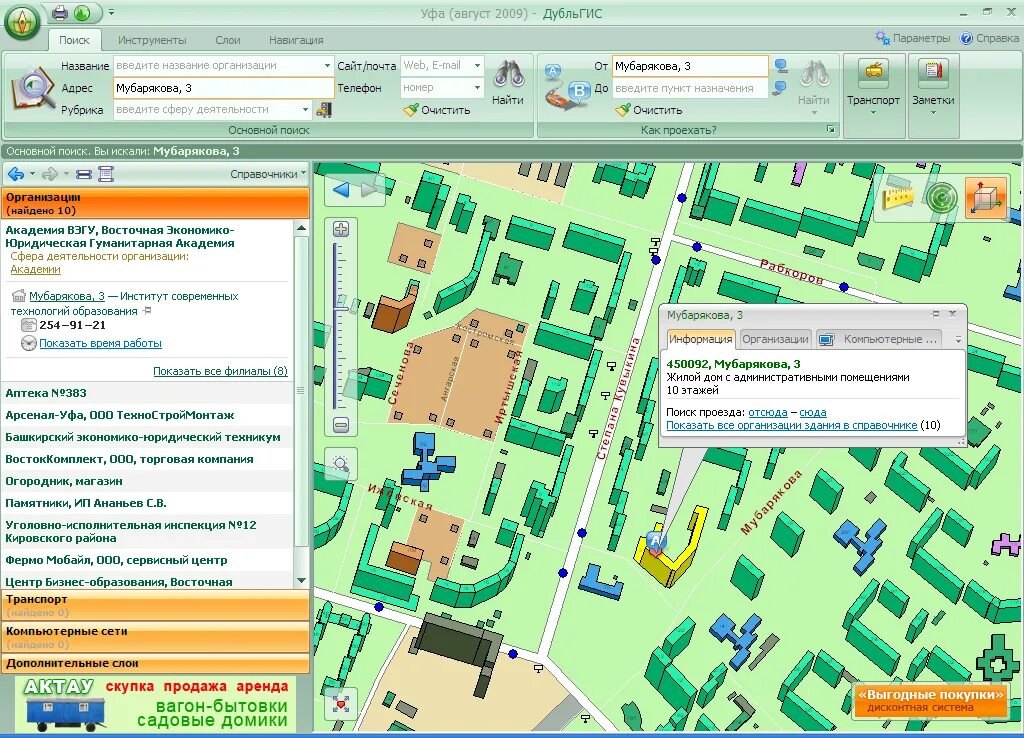Click the printer icon in quick access toolbar
Screen dimensions: 1024x738
[59, 12]
